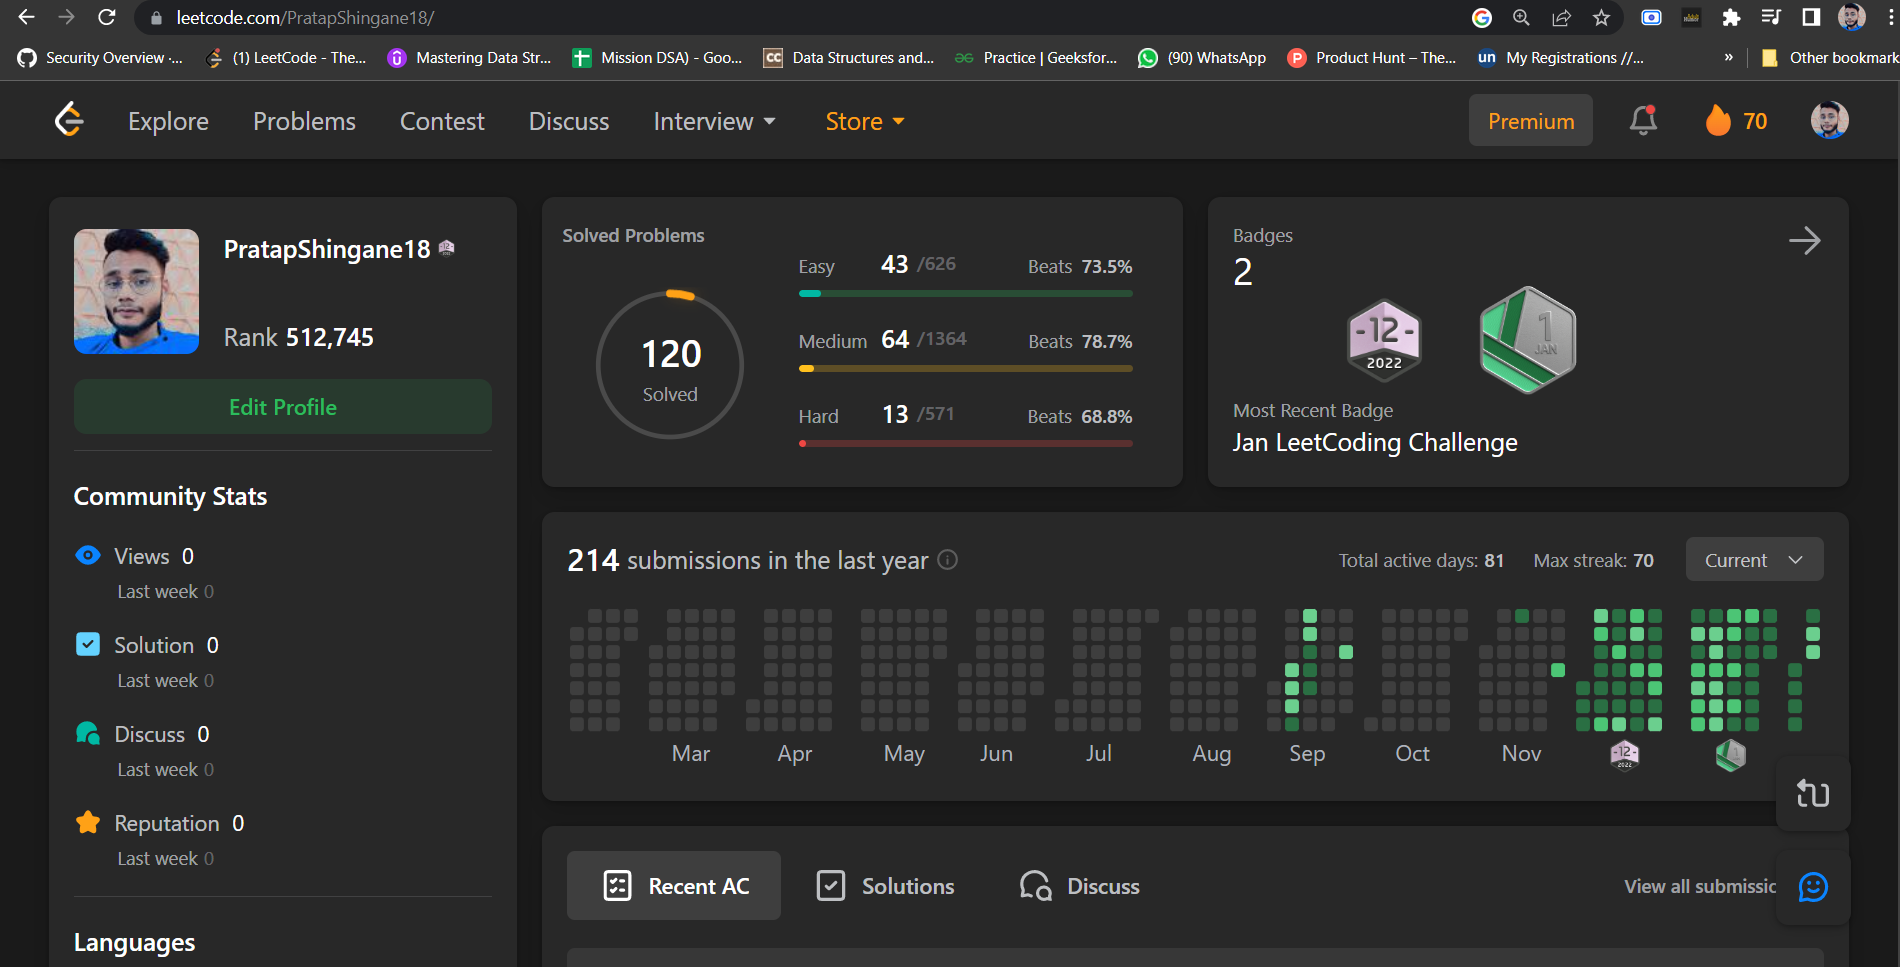Image resolution: width=1900 pixels, height=967 pixels.
Task: Click the info icon beside submissions count
Action: click(x=948, y=560)
